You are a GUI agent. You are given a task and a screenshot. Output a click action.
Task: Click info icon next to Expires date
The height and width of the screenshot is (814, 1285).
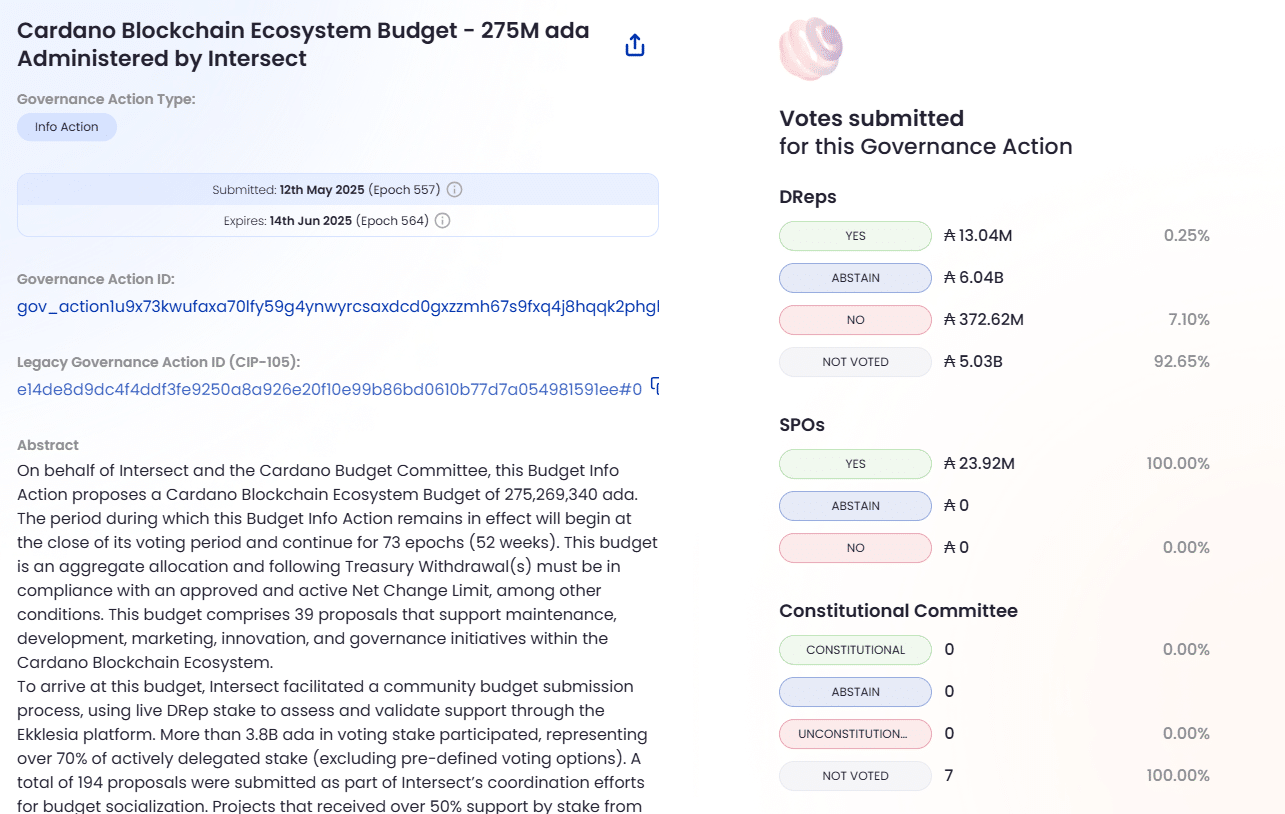click(x=442, y=220)
